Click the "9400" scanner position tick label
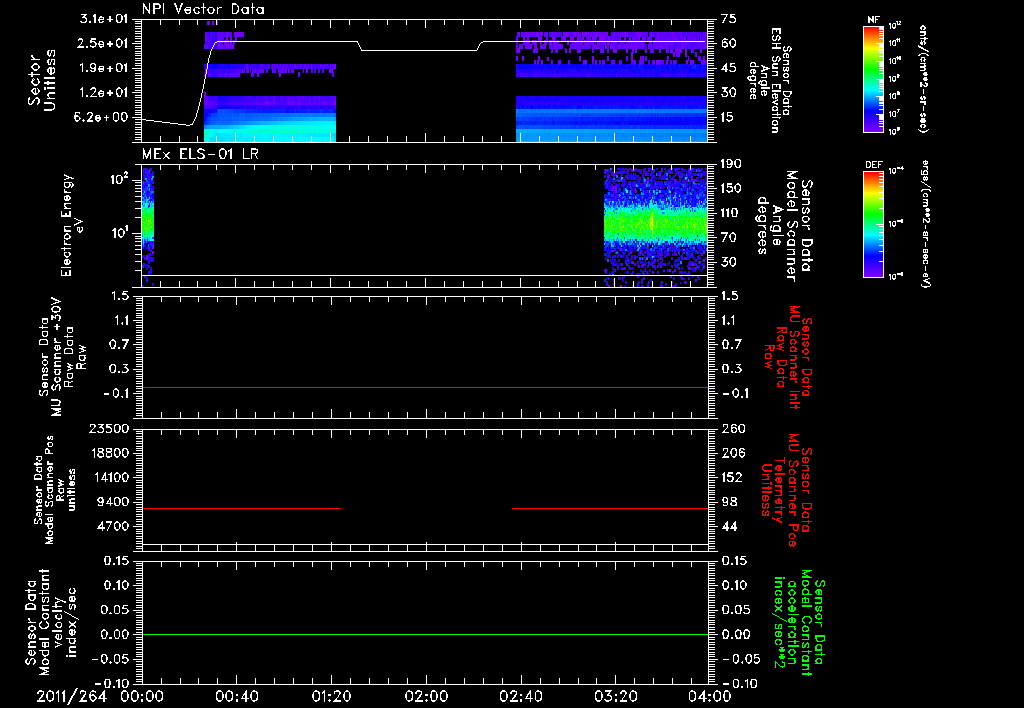1024x708 pixels. pos(112,502)
